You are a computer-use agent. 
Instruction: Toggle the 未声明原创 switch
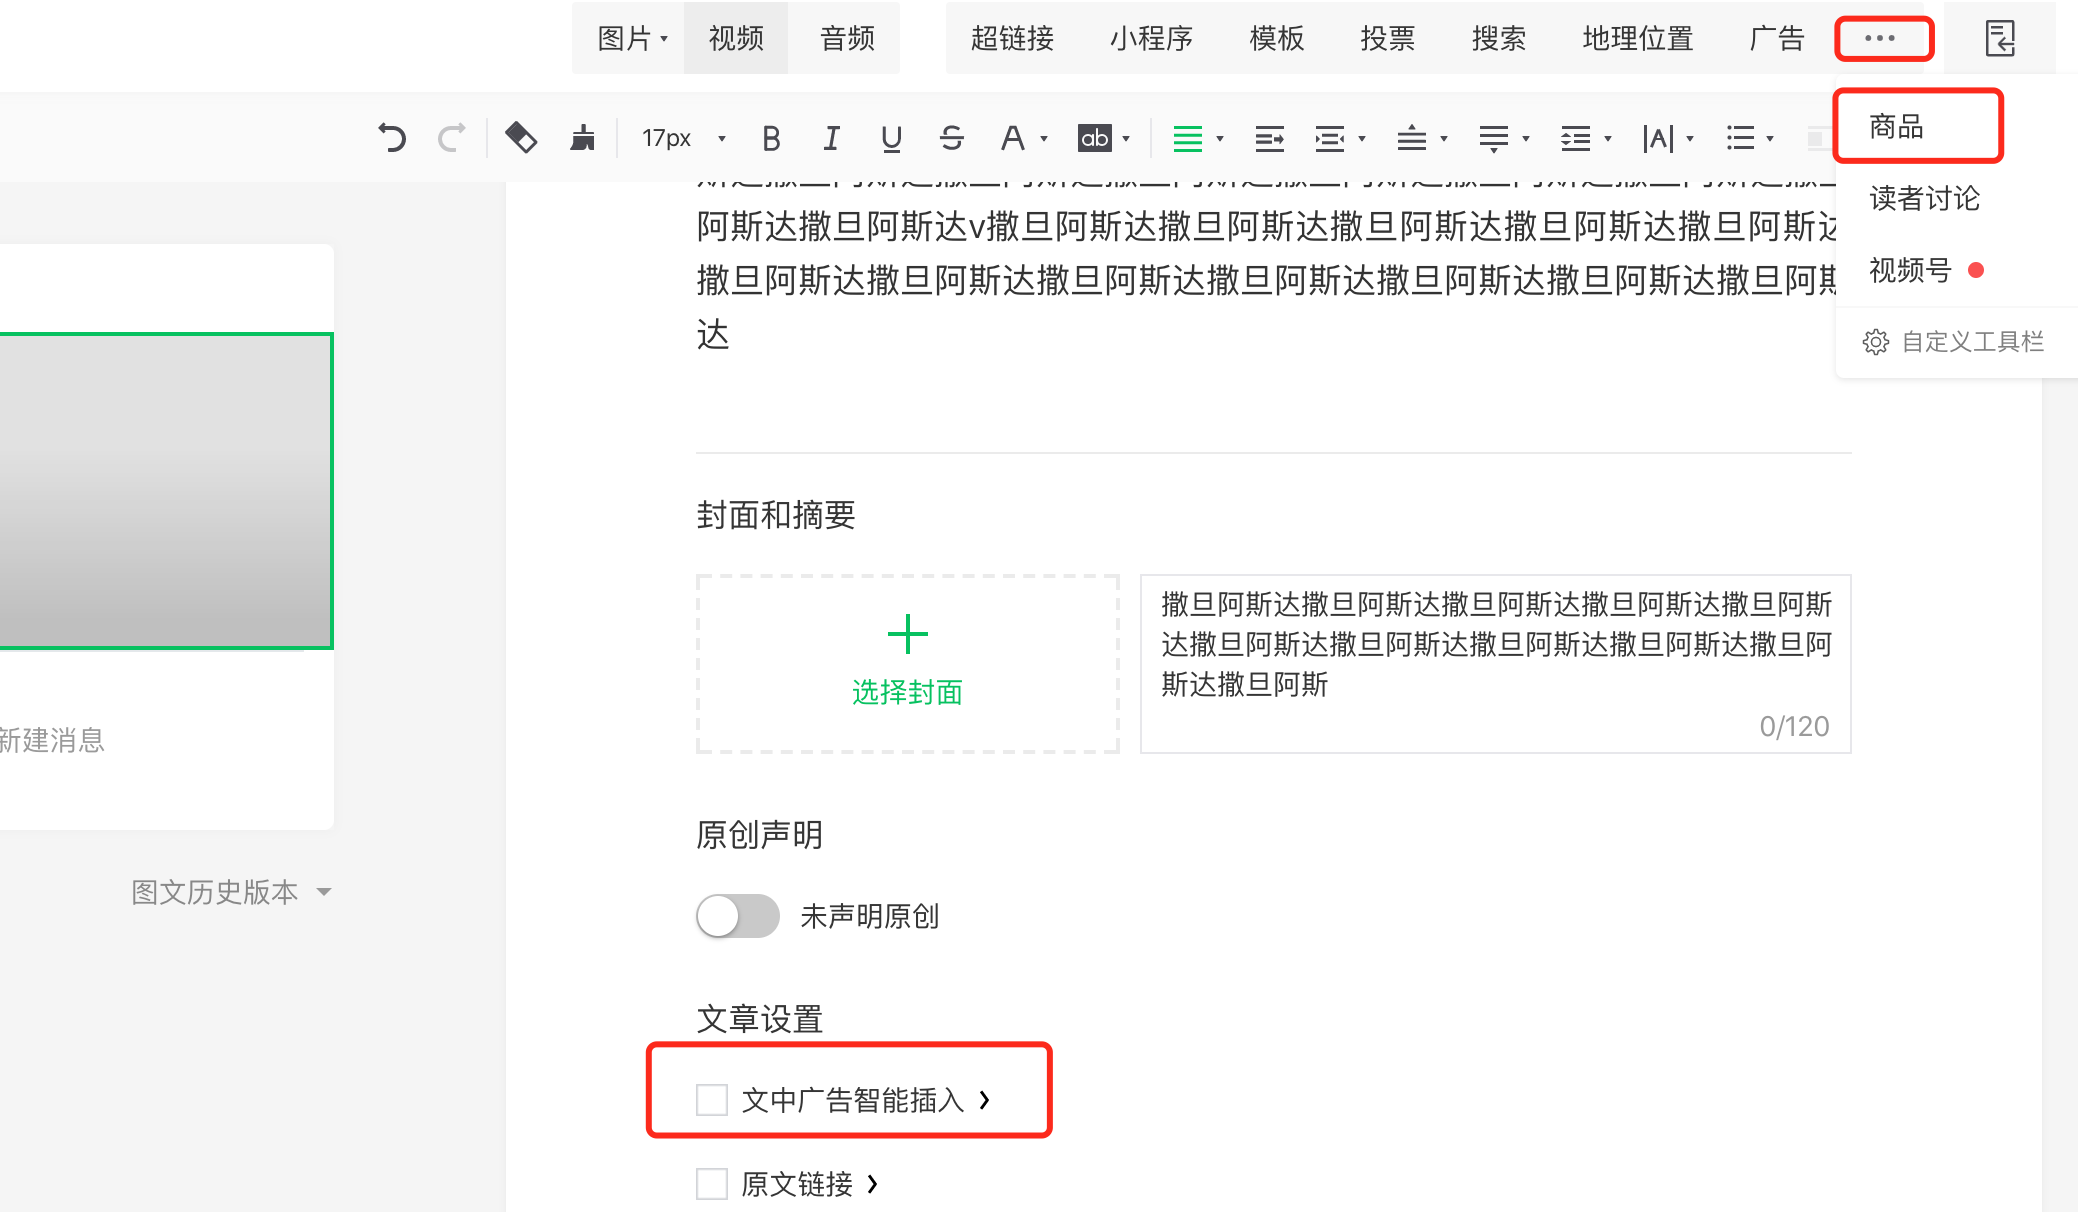[x=738, y=916]
